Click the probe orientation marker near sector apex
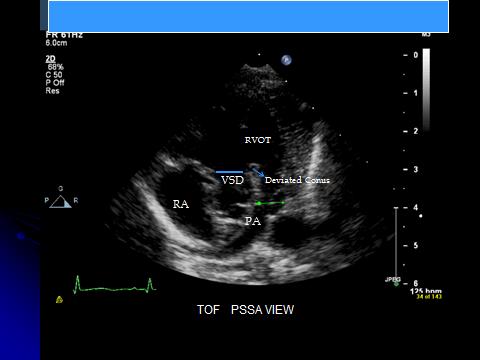This screenshot has height=360, width=480. click(286, 60)
